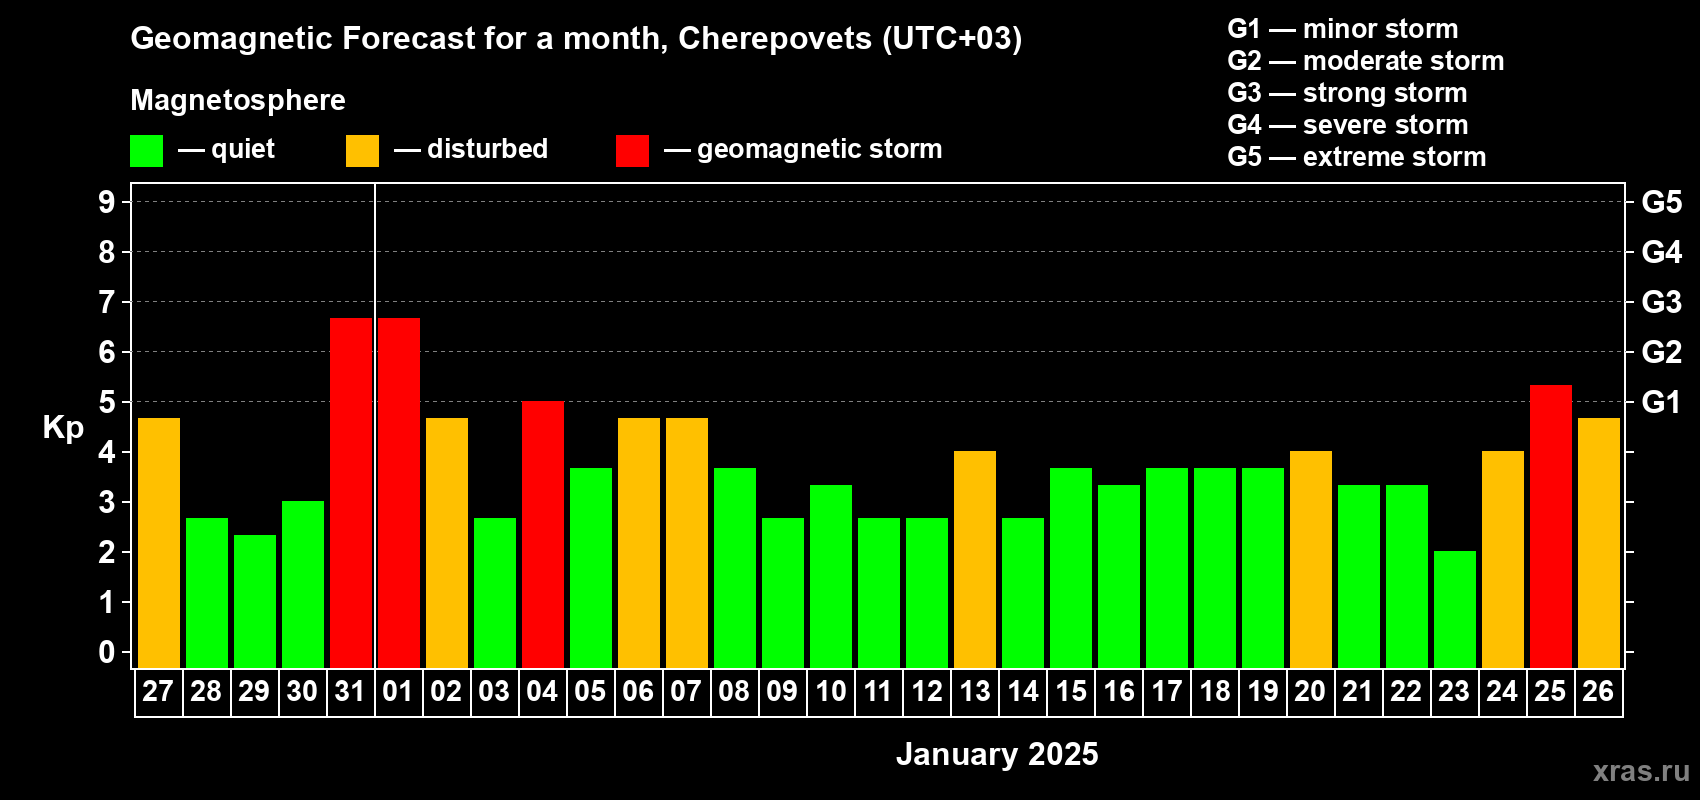
Task: Click the orange disturbed legend swatch
Action: pyautogui.click(x=362, y=151)
